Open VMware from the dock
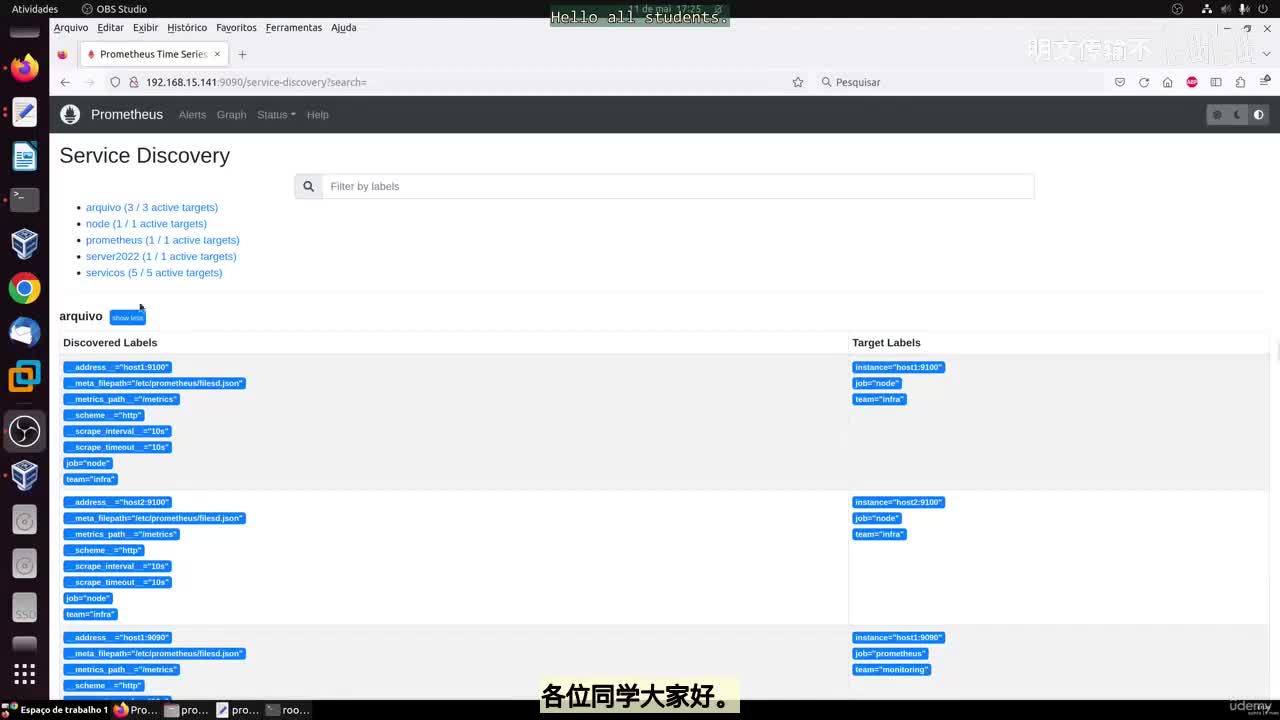The image size is (1280, 720). pyautogui.click(x=24, y=376)
